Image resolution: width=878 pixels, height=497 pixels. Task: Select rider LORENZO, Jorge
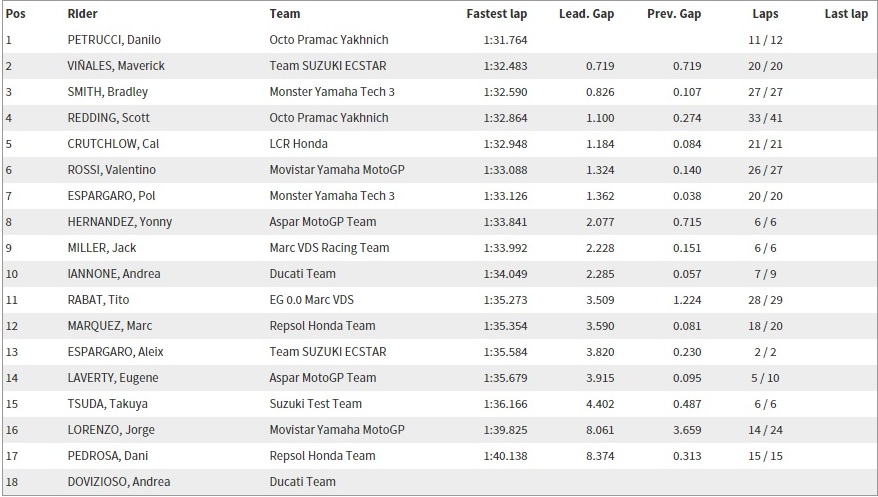click(111, 430)
